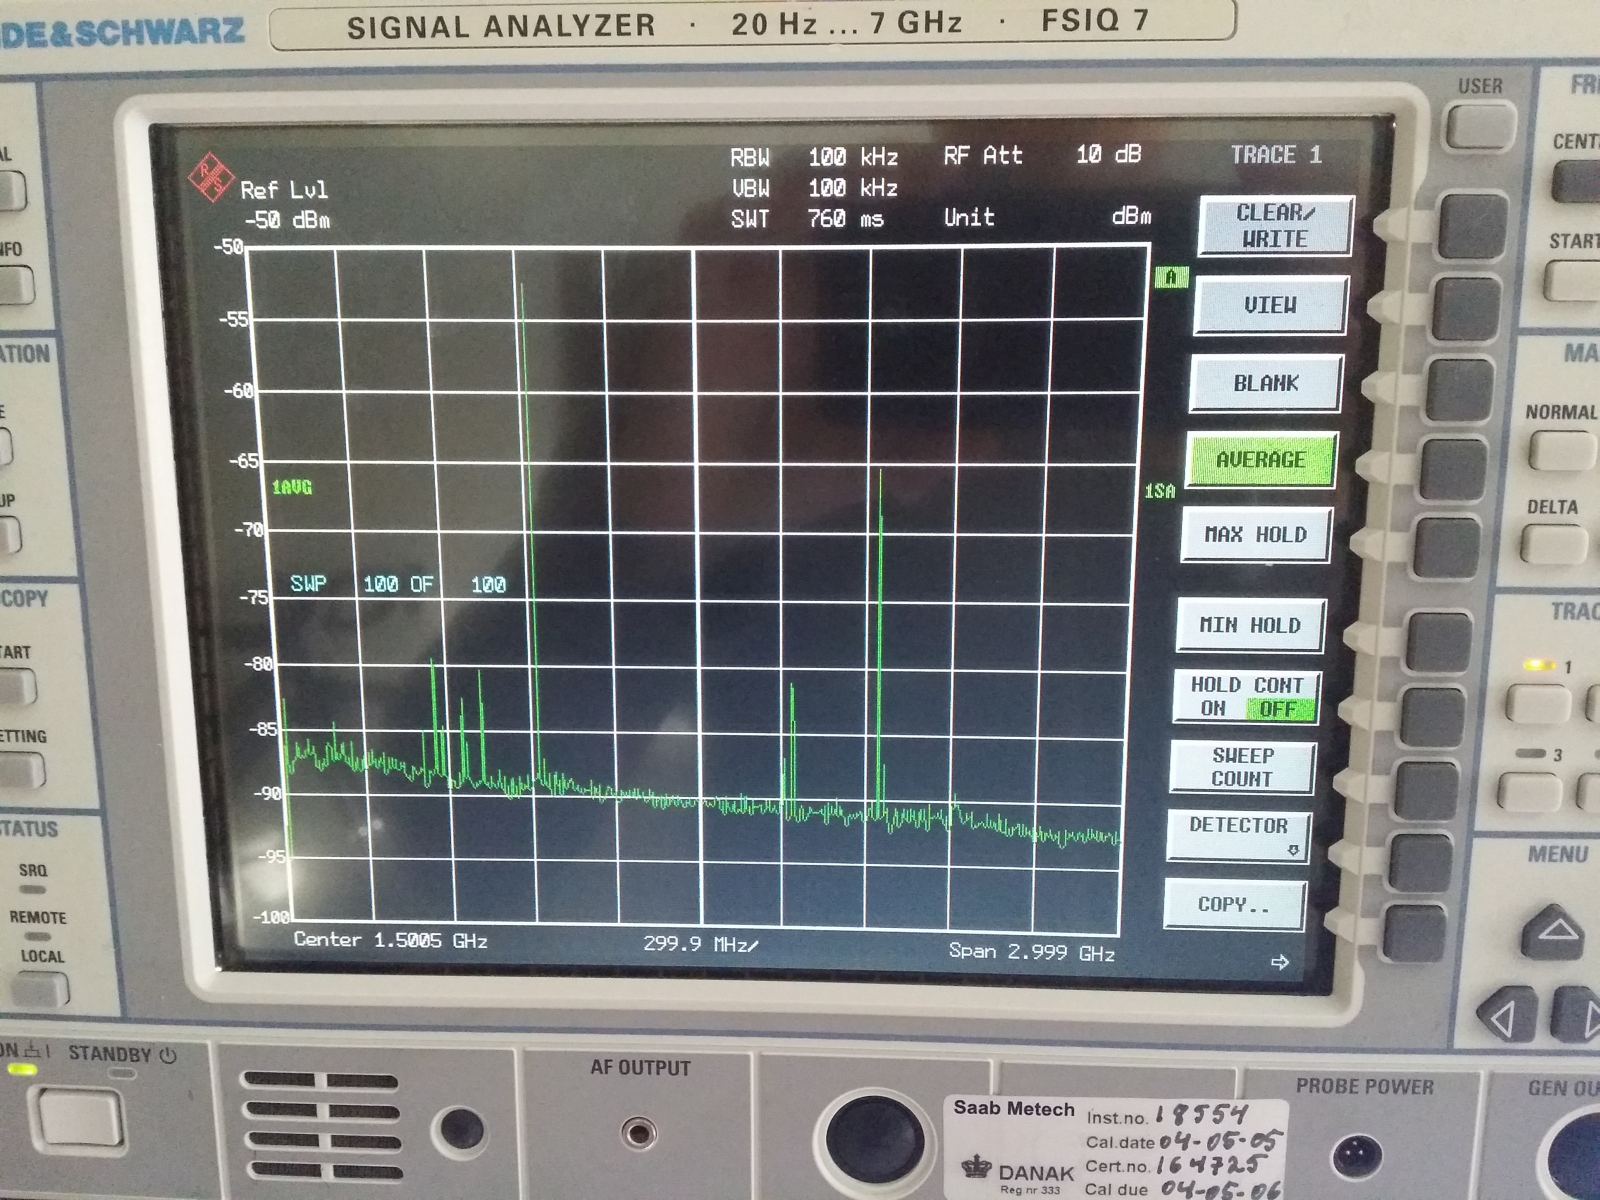Tap the MENU left-arrow key

1507,1016
